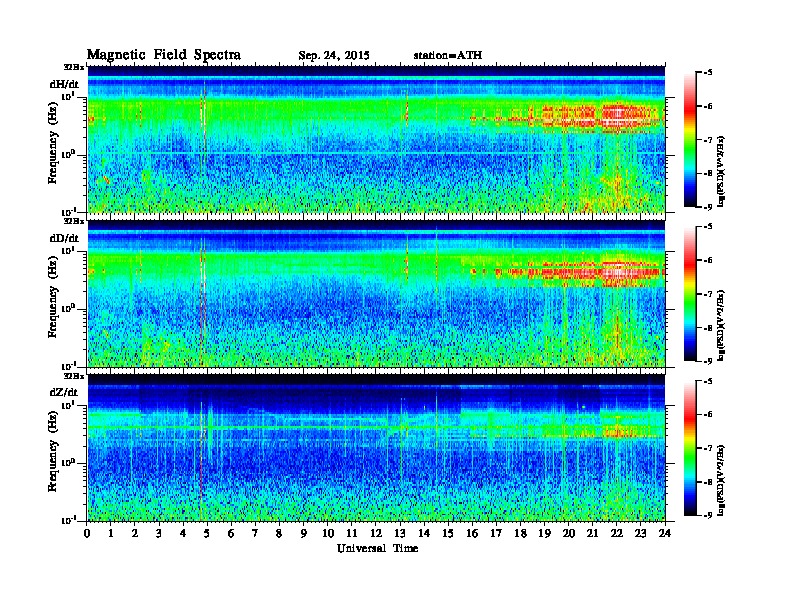
Task: Click hour tick label "20" on time axis
Action: tap(569, 533)
